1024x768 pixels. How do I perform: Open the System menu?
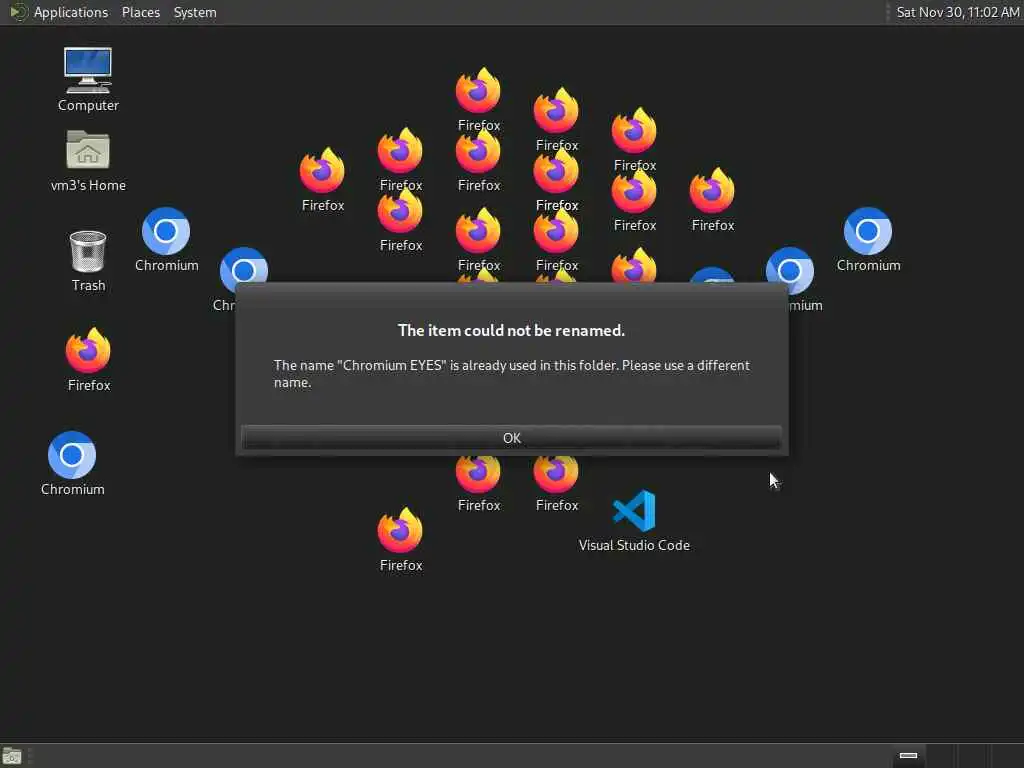tap(195, 12)
